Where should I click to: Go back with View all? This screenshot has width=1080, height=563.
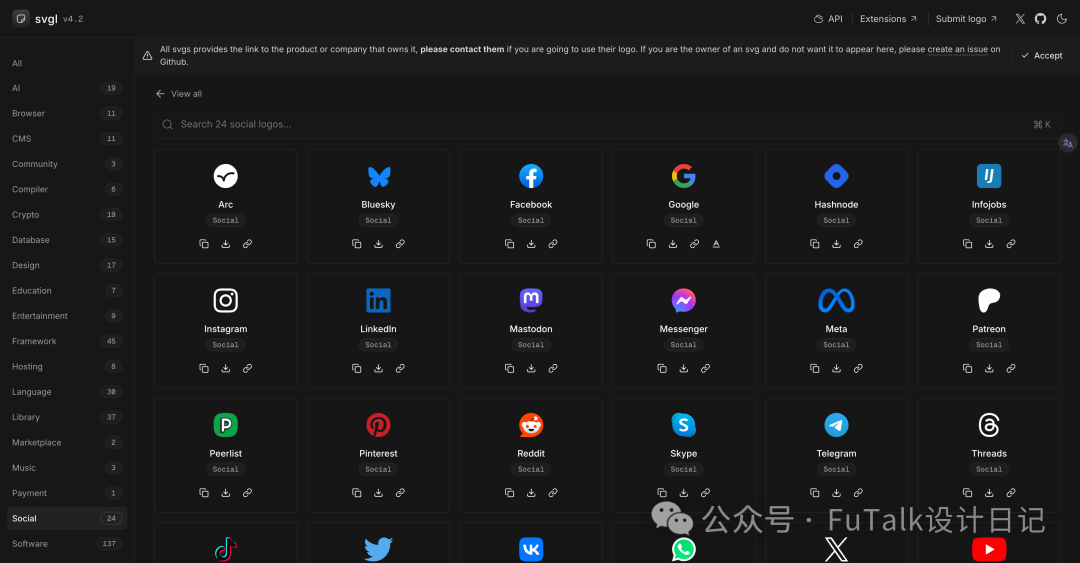pyautogui.click(x=179, y=94)
